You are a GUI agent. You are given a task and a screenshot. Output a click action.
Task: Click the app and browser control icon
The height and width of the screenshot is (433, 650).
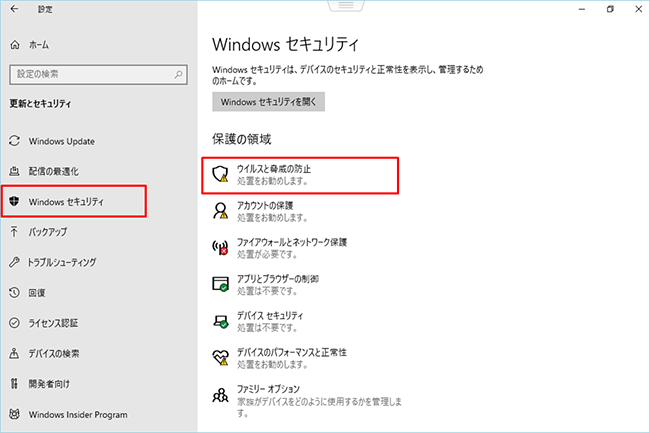point(221,284)
